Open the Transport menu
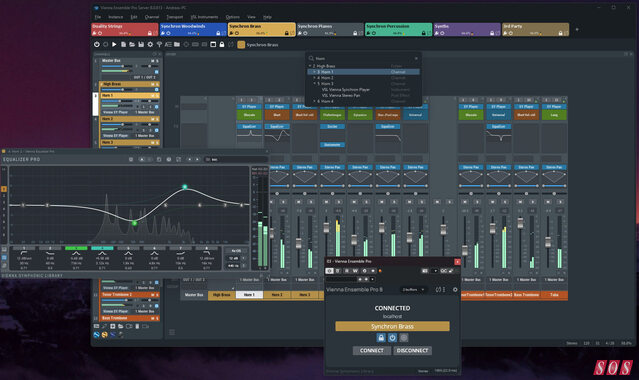639x380 pixels. click(174, 17)
